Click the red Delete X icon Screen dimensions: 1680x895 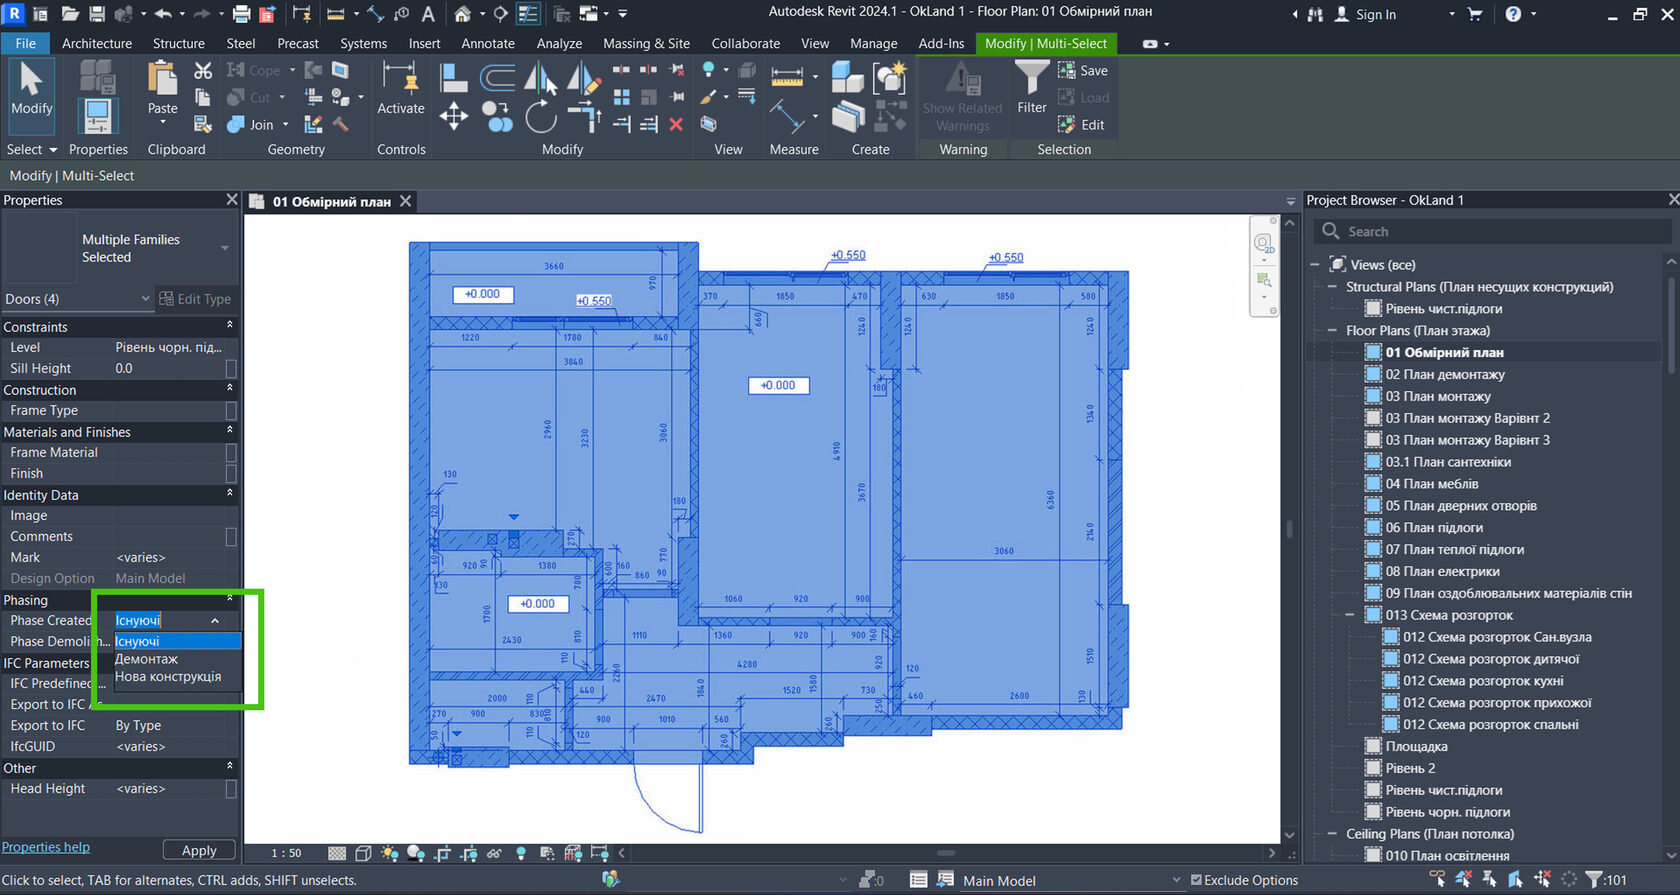point(676,125)
